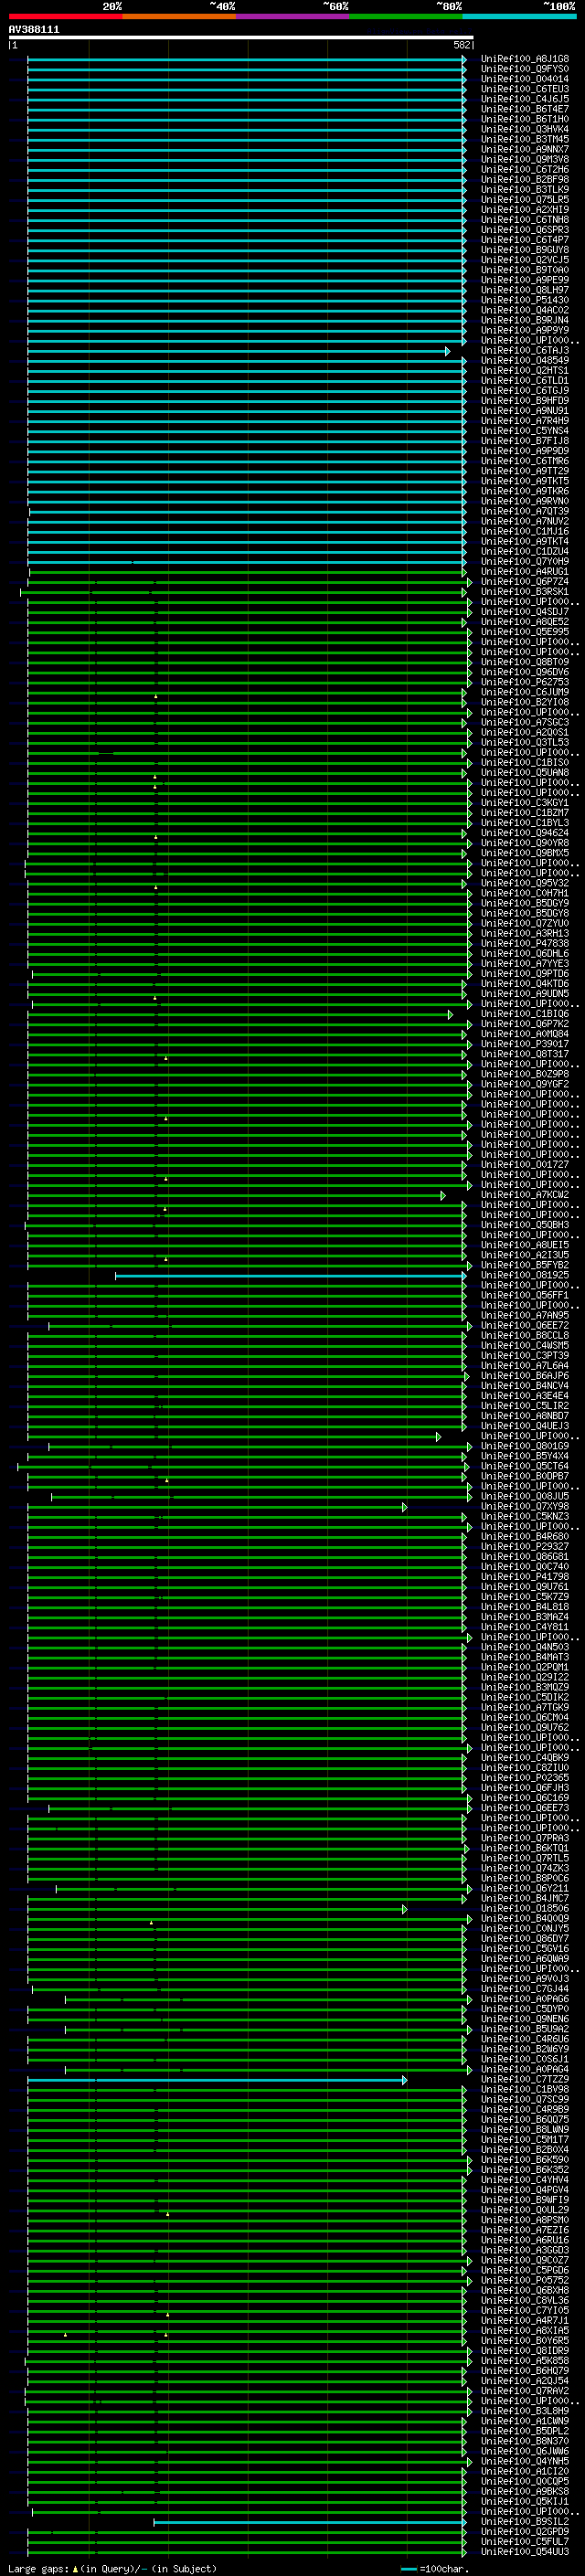Click the cyan alignment bar for UniRef100_O81925

click(x=290, y=1276)
